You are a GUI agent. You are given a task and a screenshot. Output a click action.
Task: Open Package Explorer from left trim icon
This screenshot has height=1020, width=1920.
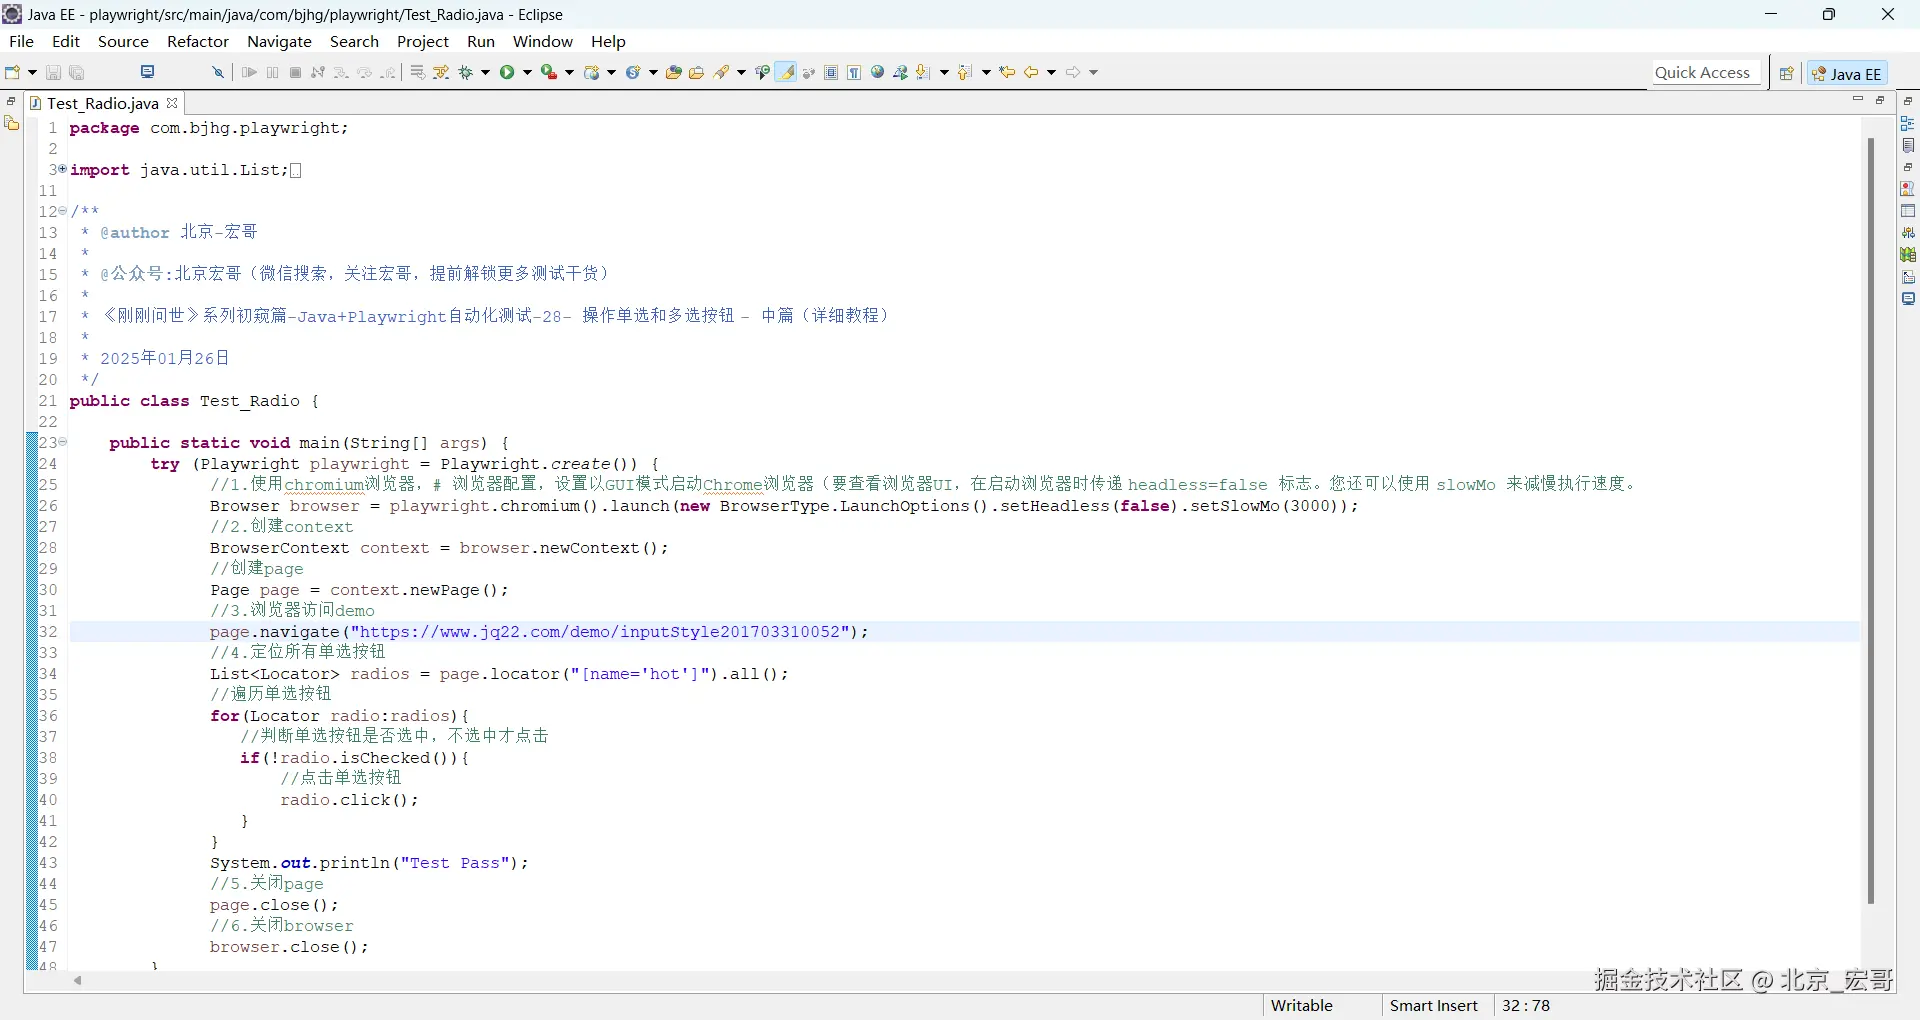click(11, 123)
